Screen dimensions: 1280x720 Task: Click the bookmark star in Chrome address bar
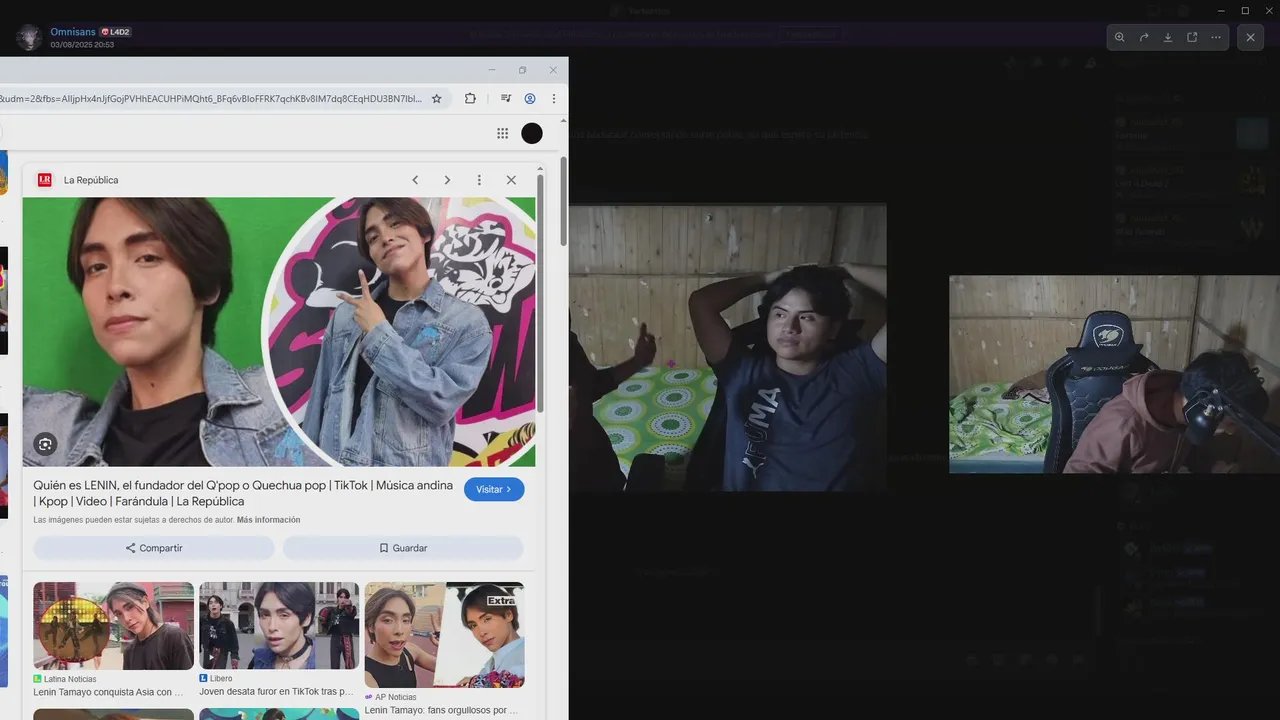click(436, 99)
